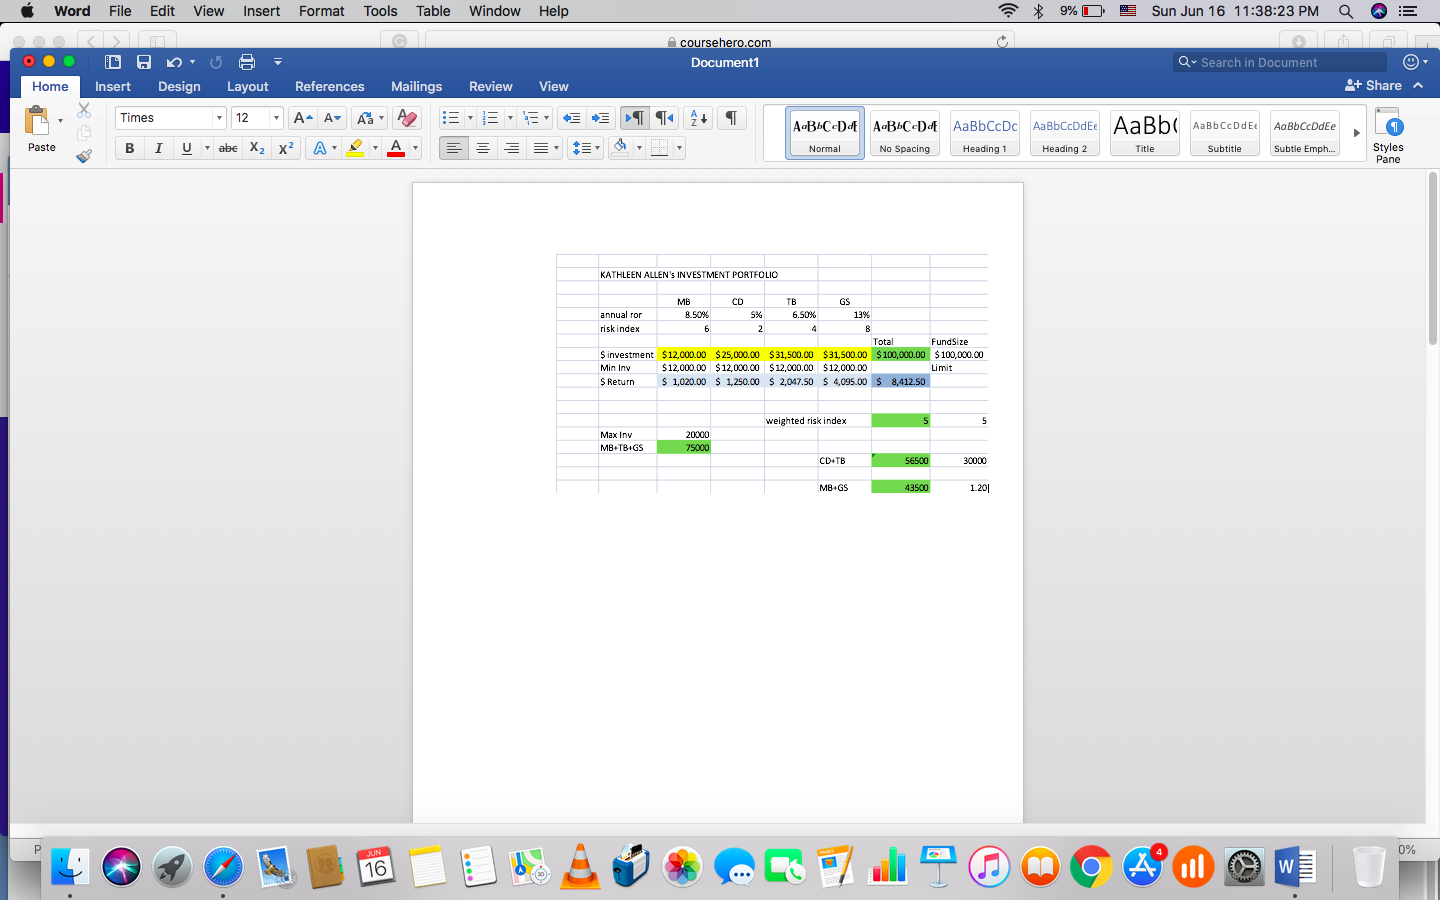The image size is (1440, 900).
Task: Apply superscript formatting
Action: pos(286,148)
